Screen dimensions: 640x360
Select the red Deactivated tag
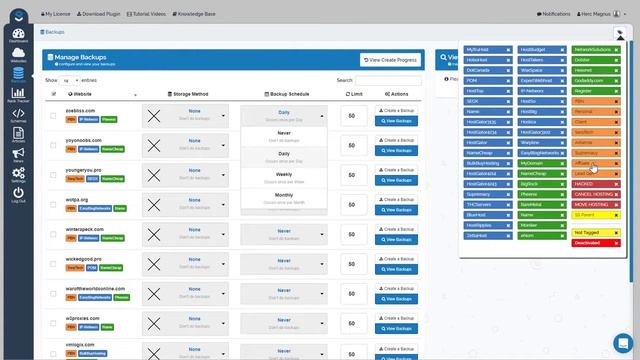tap(596, 243)
